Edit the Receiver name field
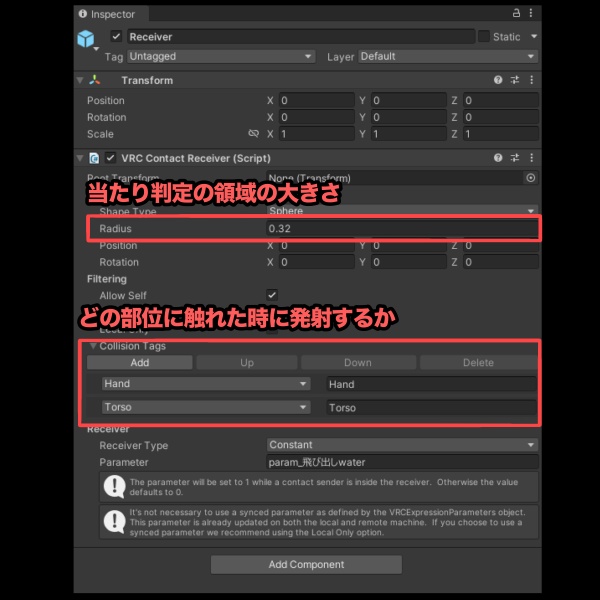This screenshot has width=600, height=600. 301,37
